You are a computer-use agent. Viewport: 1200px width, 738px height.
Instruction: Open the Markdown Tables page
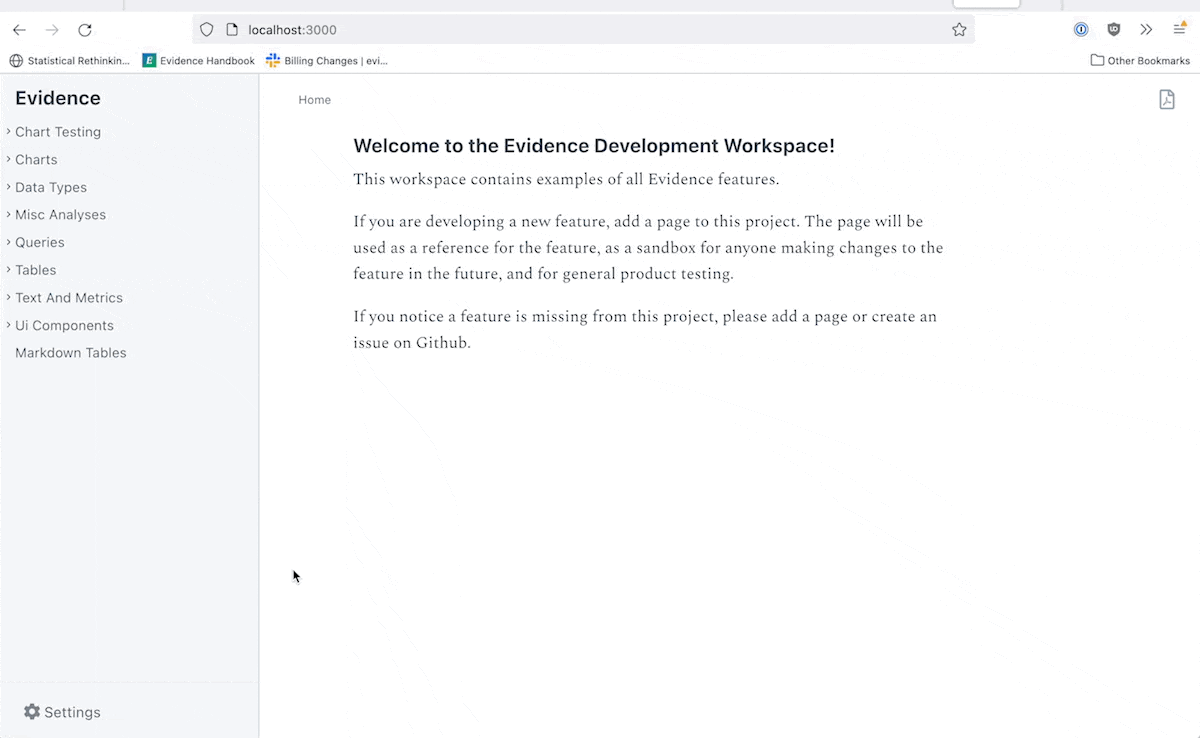click(x=71, y=353)
